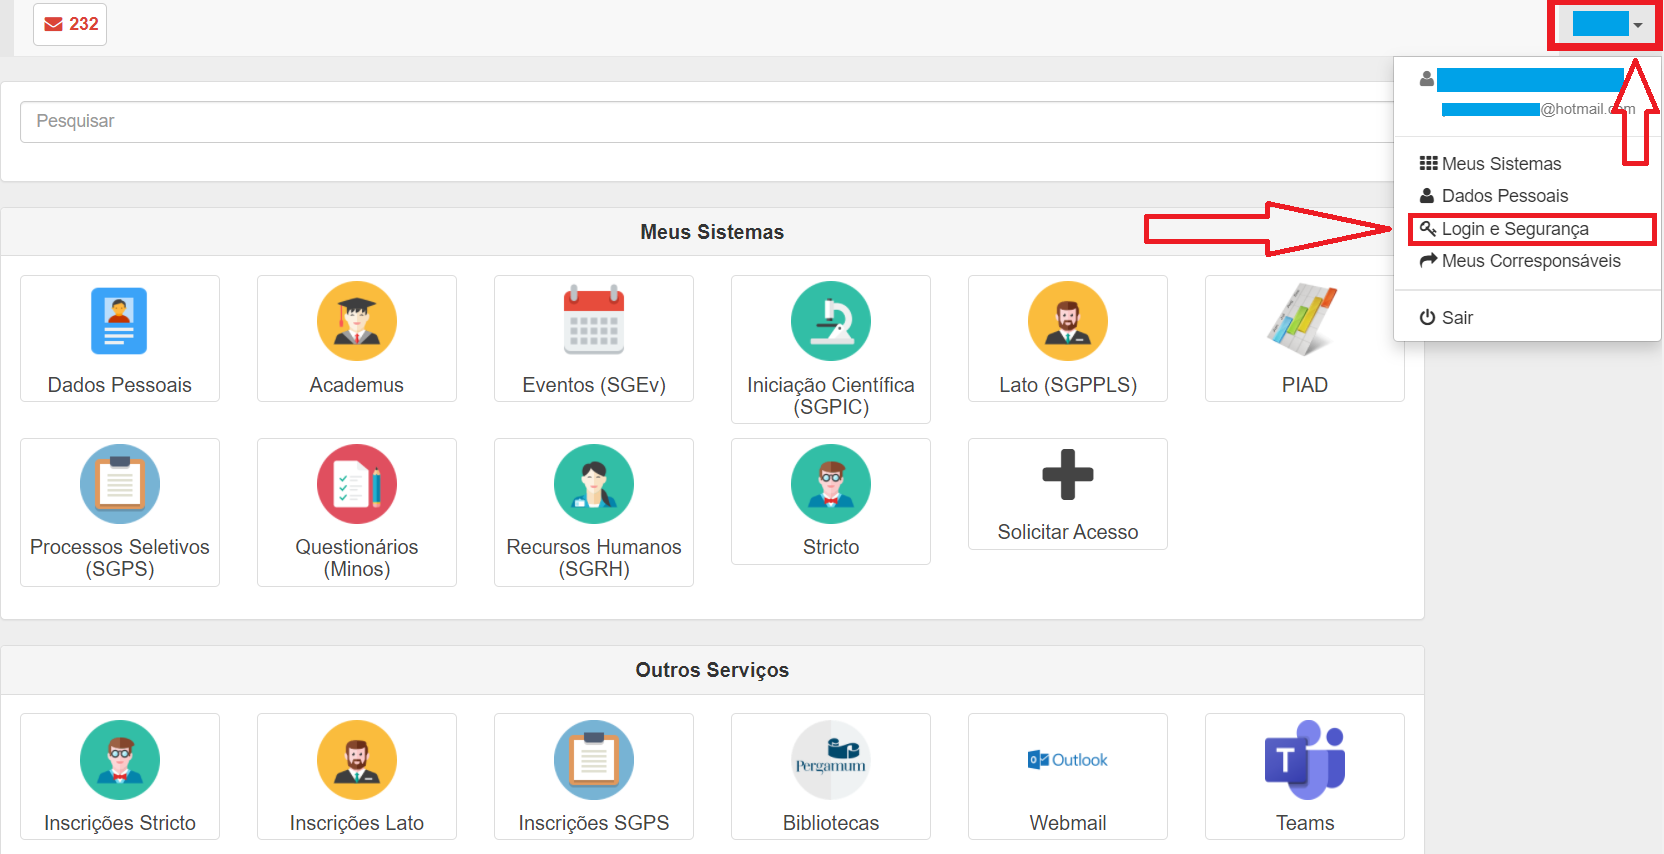Viewport: 1664px width, 854px height.
Task: Open the PIAD chart icon
Action: [x=1303, y=321]
